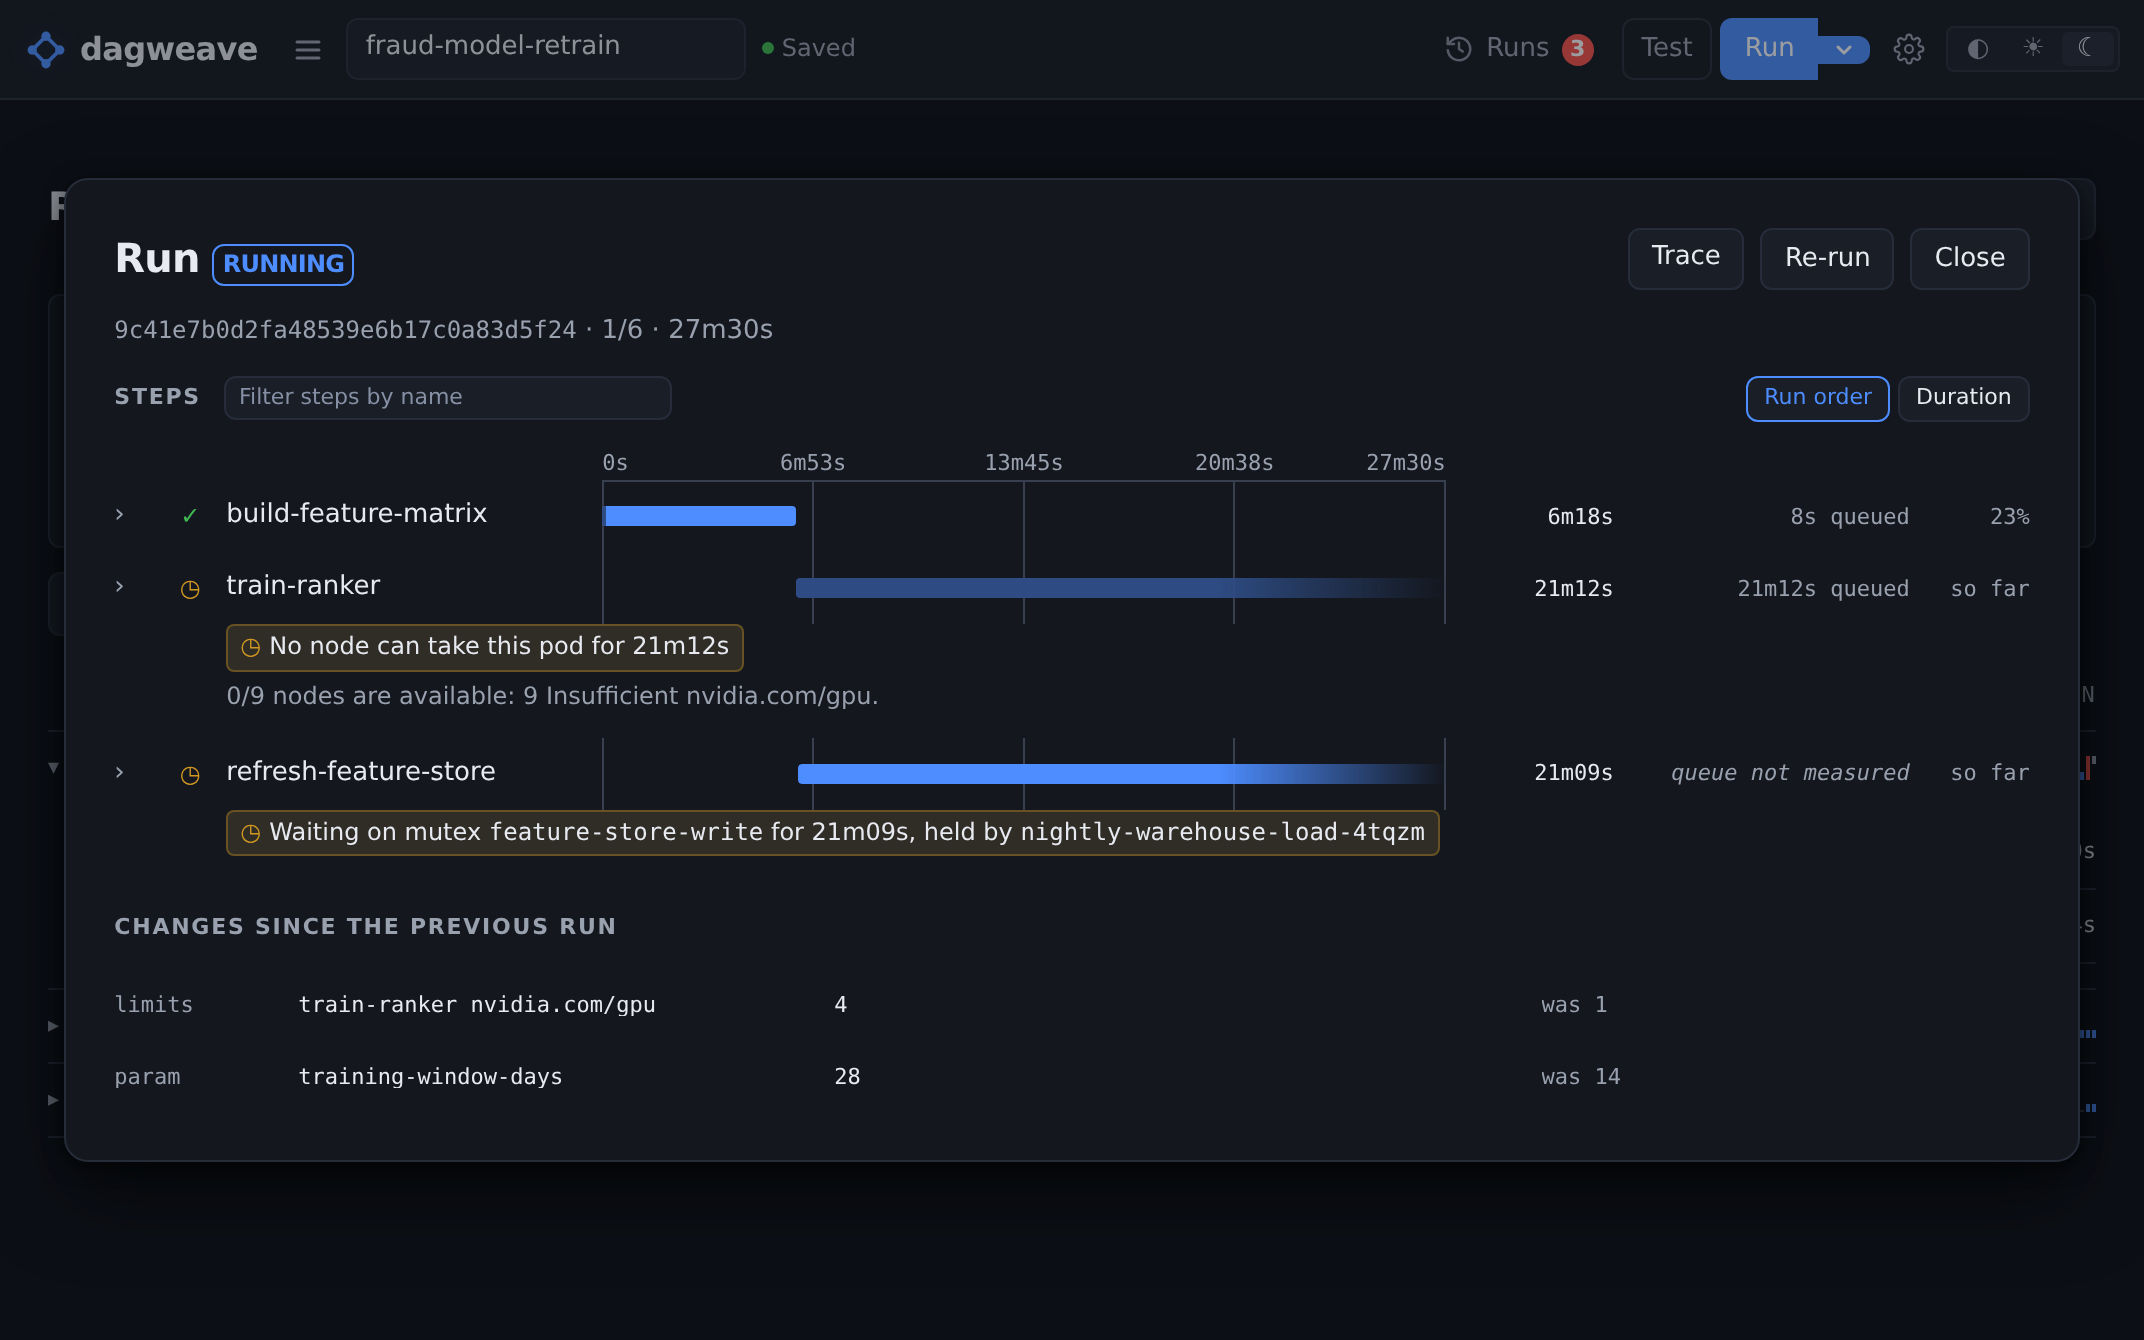The image size is (2144, 1340).
Task: Select the auto contrast theme icon
Action: click(x=1978, y=48)
